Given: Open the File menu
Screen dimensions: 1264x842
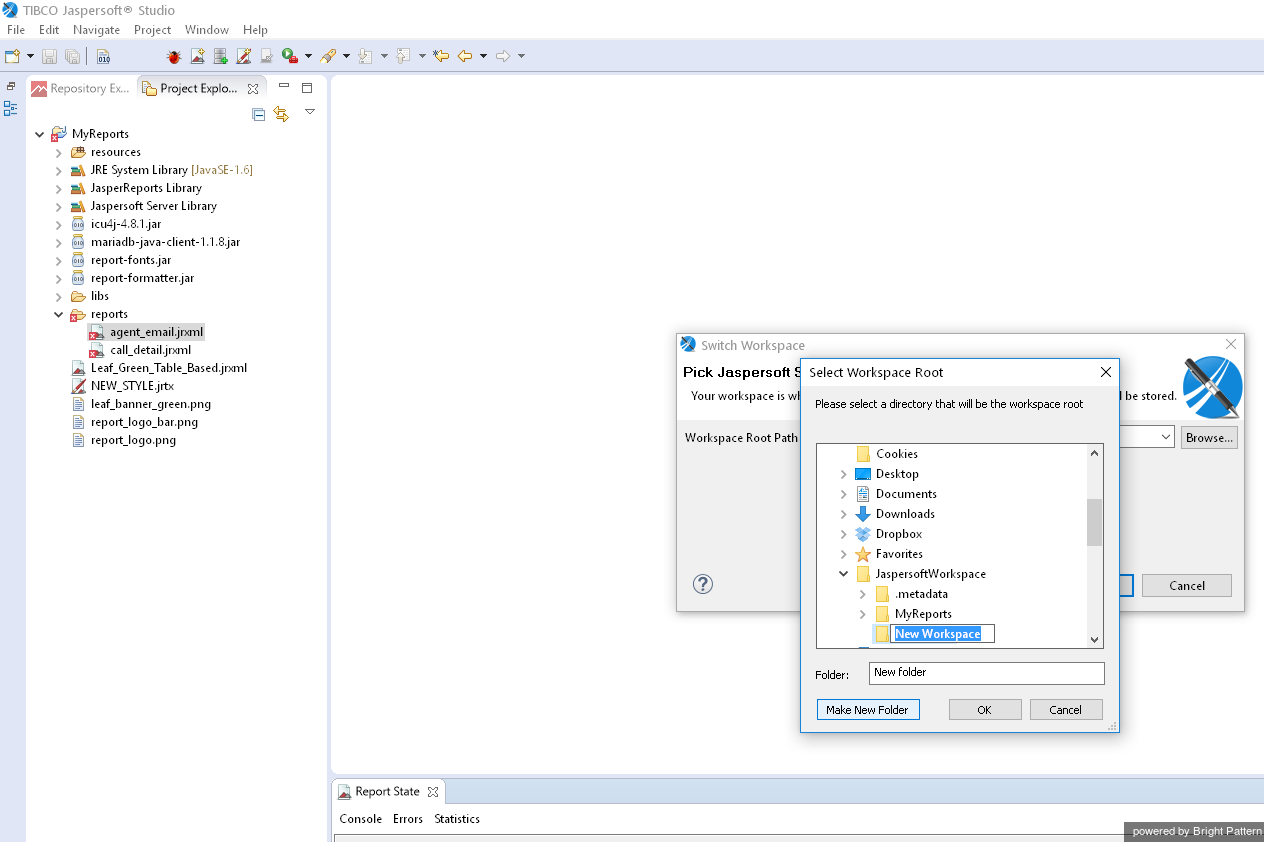Looking at the screenshot, I should [16, 30].
